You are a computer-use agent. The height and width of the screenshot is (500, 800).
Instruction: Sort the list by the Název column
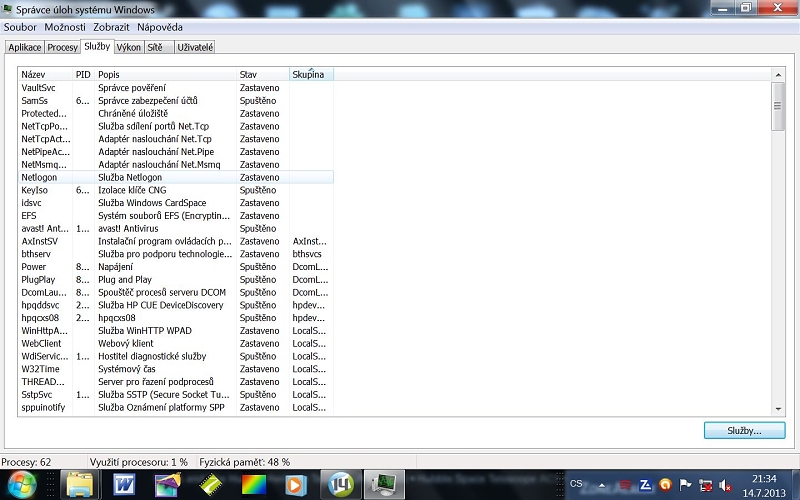point(45,75)
